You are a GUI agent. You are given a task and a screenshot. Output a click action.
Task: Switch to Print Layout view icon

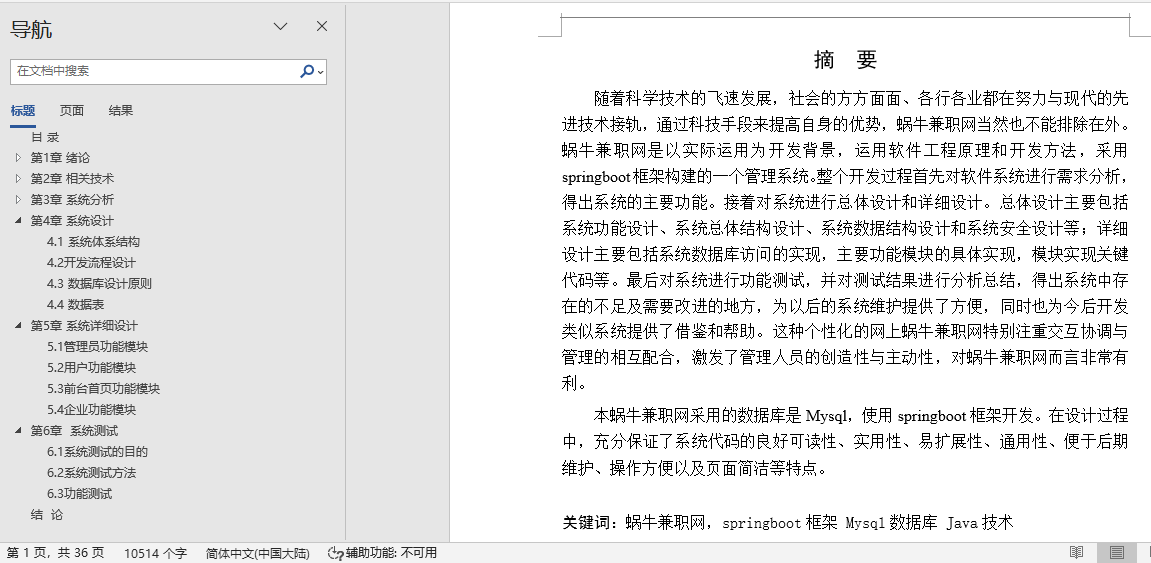click(x=1116, y=552)
